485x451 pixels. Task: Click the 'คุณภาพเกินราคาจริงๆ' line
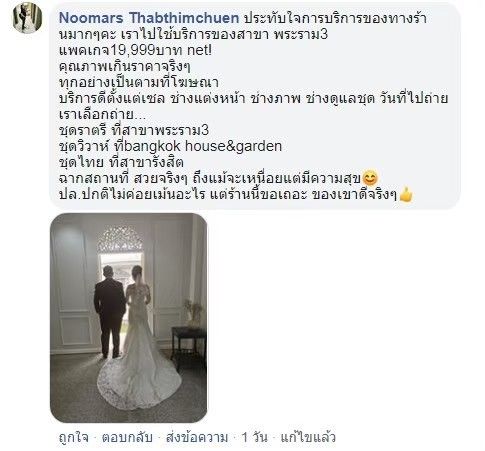coord(125,66)
